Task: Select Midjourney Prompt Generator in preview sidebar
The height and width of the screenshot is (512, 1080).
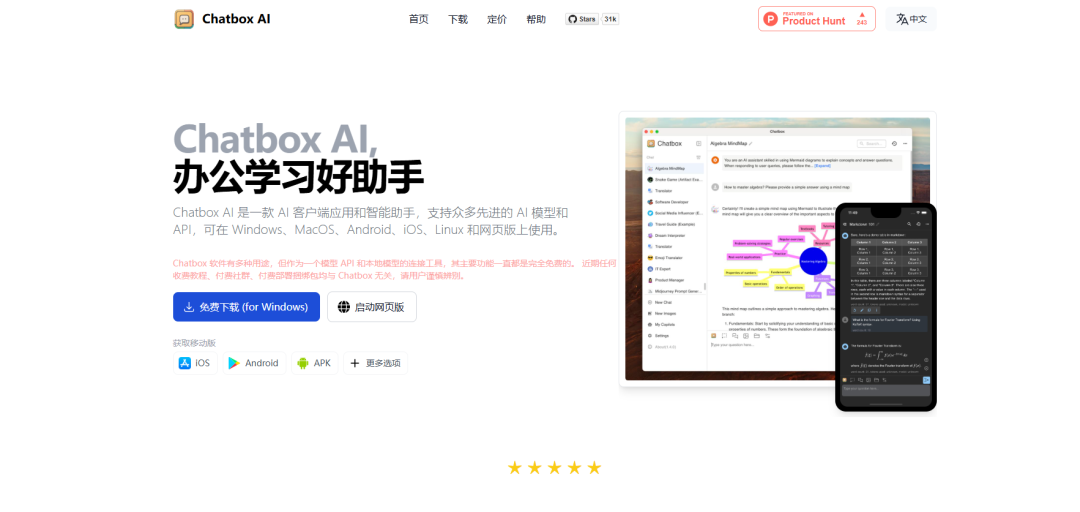Action: tap(674, 291)
